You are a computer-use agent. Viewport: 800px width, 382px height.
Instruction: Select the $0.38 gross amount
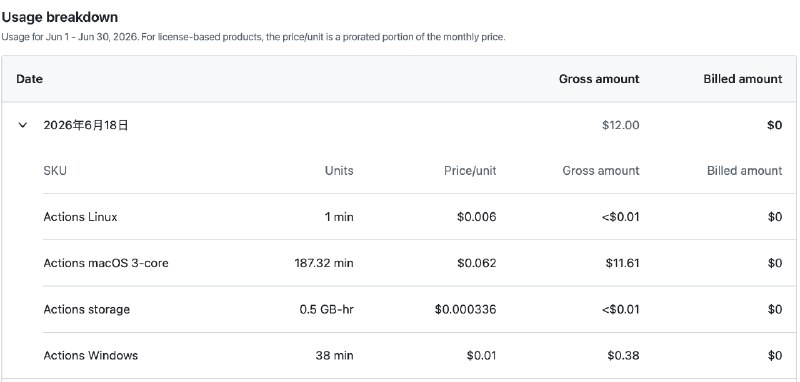pos(623,355)
